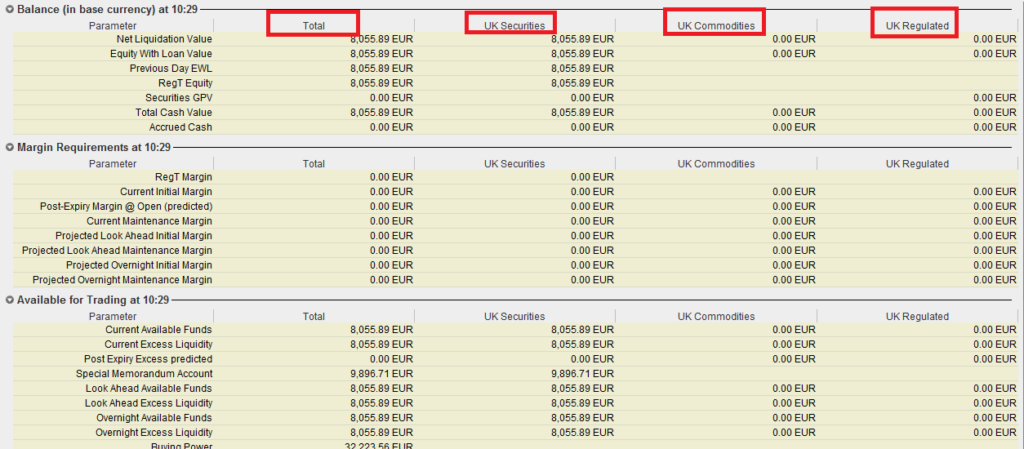Select the Overnight Excess Liquidity label
1024x449 pixels.
coord(153,433)
